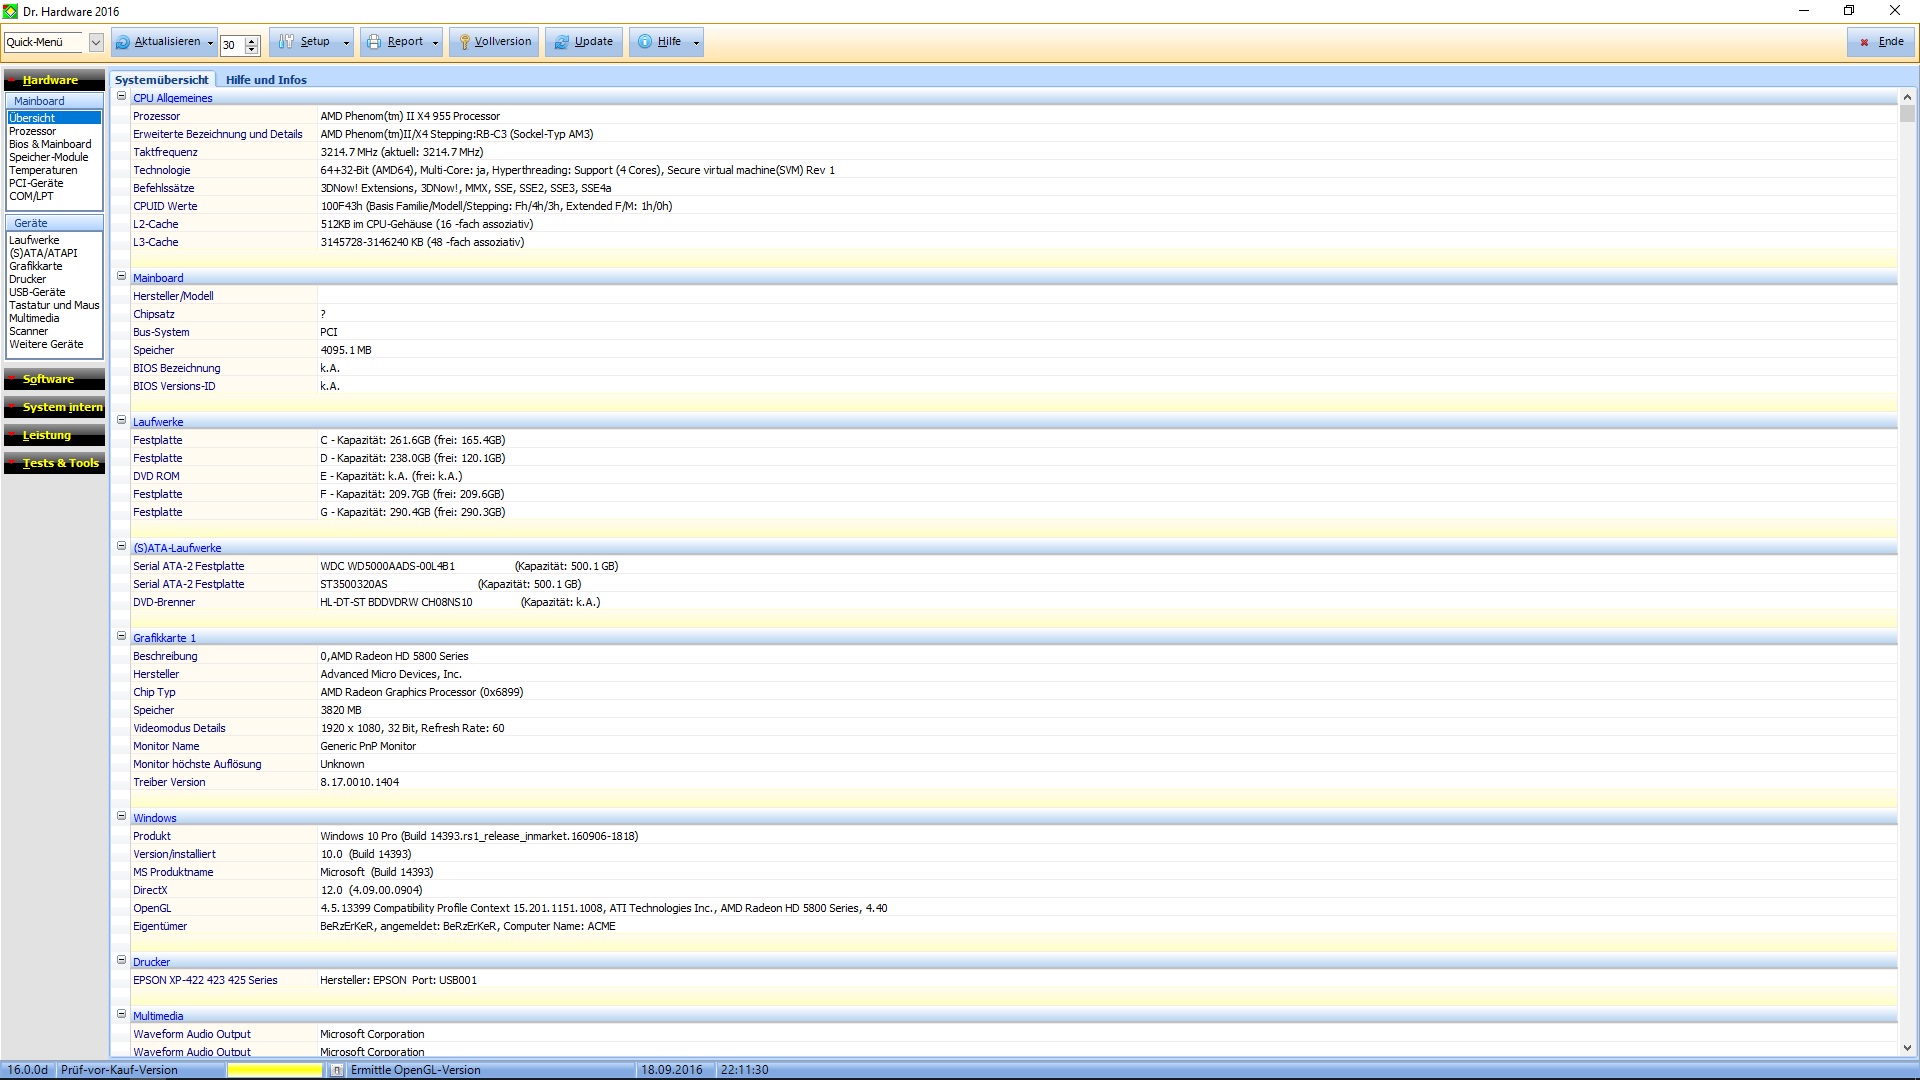Collapse the Grafikkarte 1 section

pyautogui.click(x=122, y=637)
